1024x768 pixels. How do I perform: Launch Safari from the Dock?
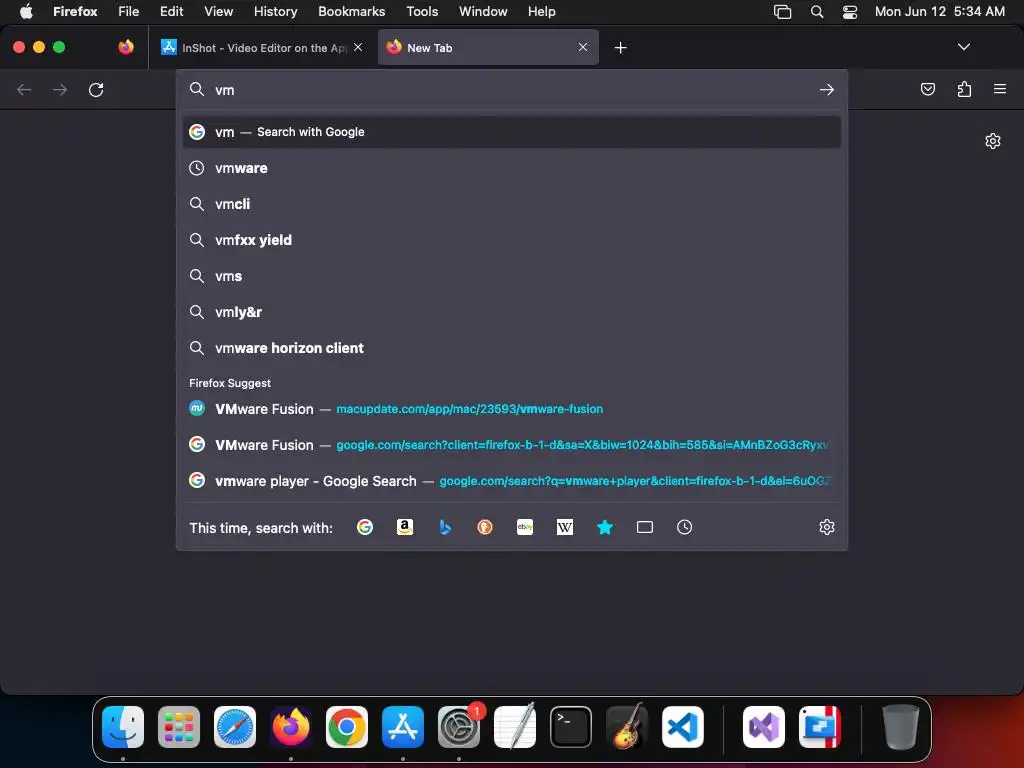pos(235,727)
